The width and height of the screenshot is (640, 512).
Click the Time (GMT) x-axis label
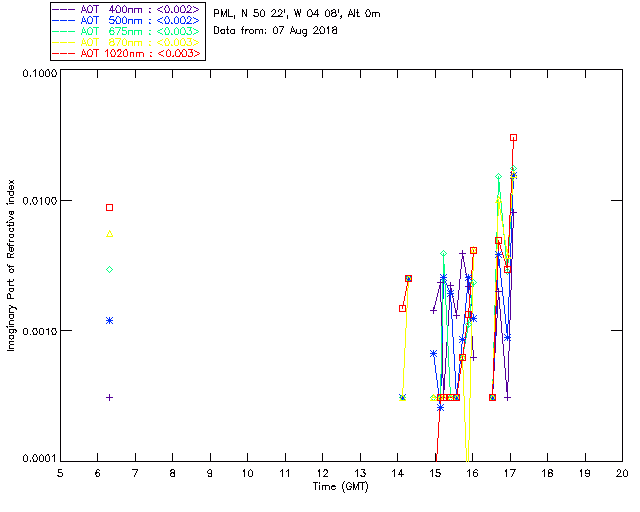pos(342,487)
